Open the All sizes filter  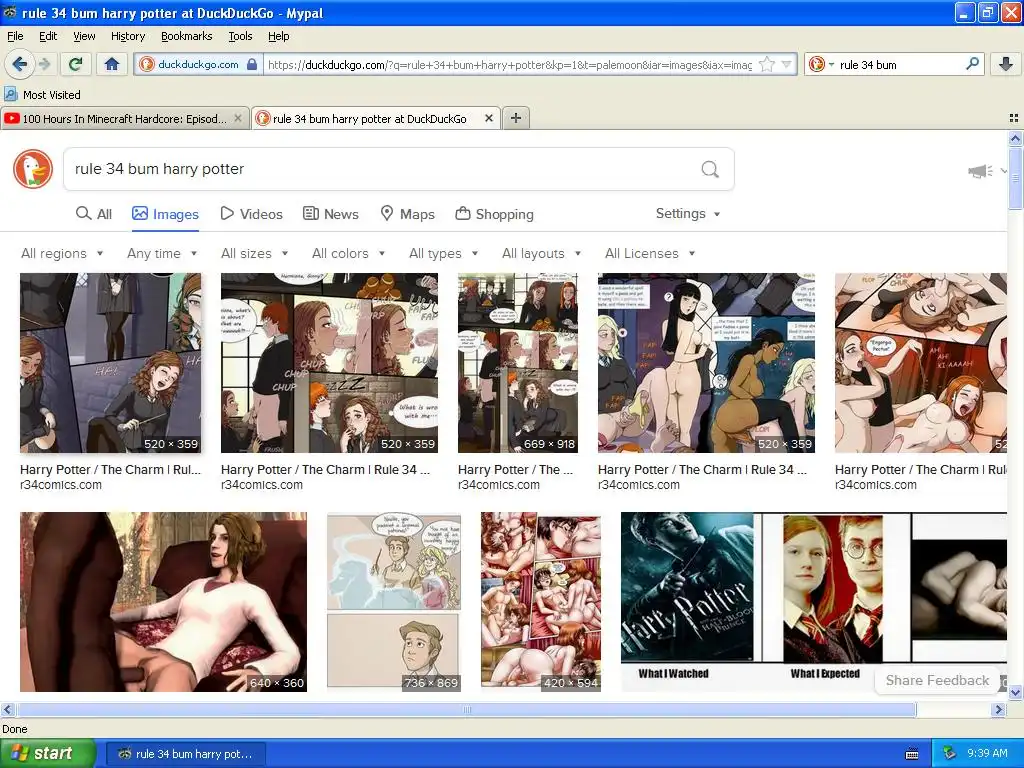coord(254,253)
